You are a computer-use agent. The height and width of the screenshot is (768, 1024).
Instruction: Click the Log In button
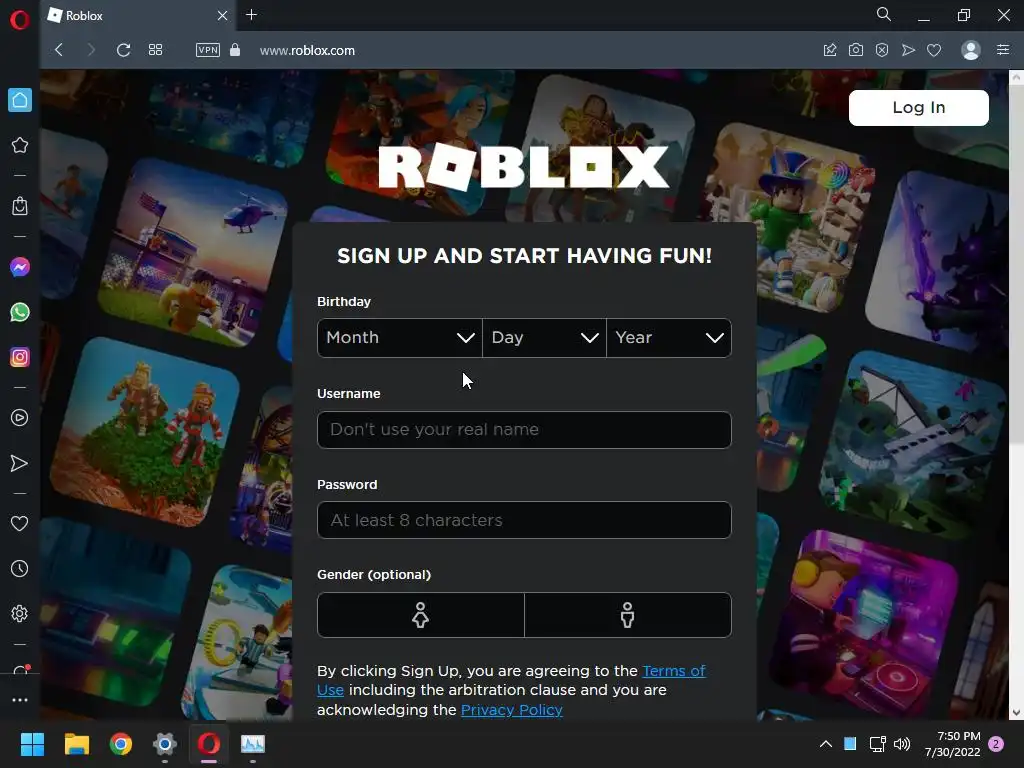pyautogui.click(x=918, y=108)
